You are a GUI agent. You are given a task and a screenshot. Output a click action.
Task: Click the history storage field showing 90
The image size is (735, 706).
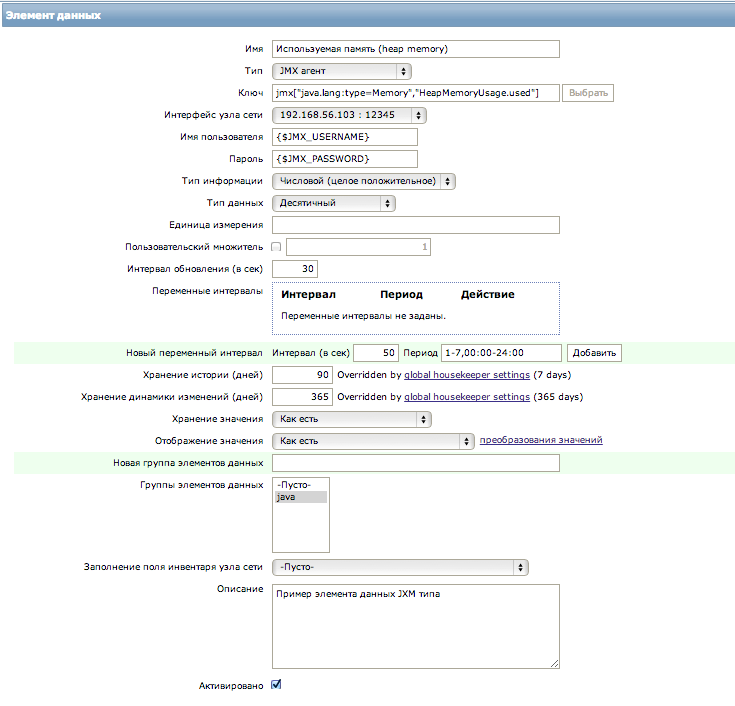pyautogui.click(x=302, y=375)
